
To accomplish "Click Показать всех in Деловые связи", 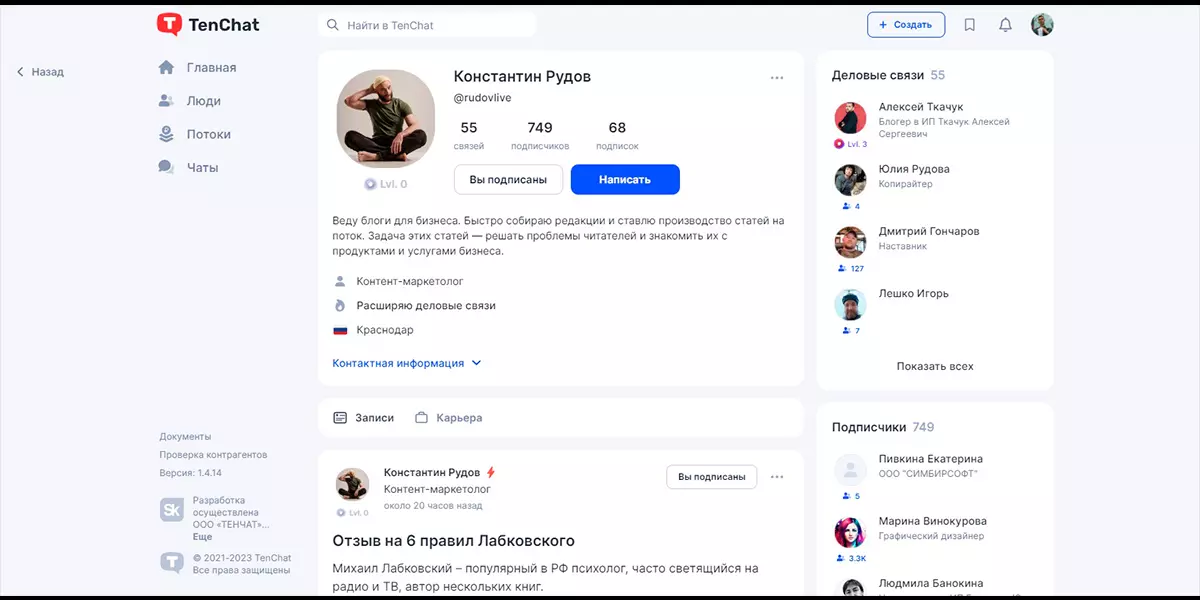I will coord(935,366).
